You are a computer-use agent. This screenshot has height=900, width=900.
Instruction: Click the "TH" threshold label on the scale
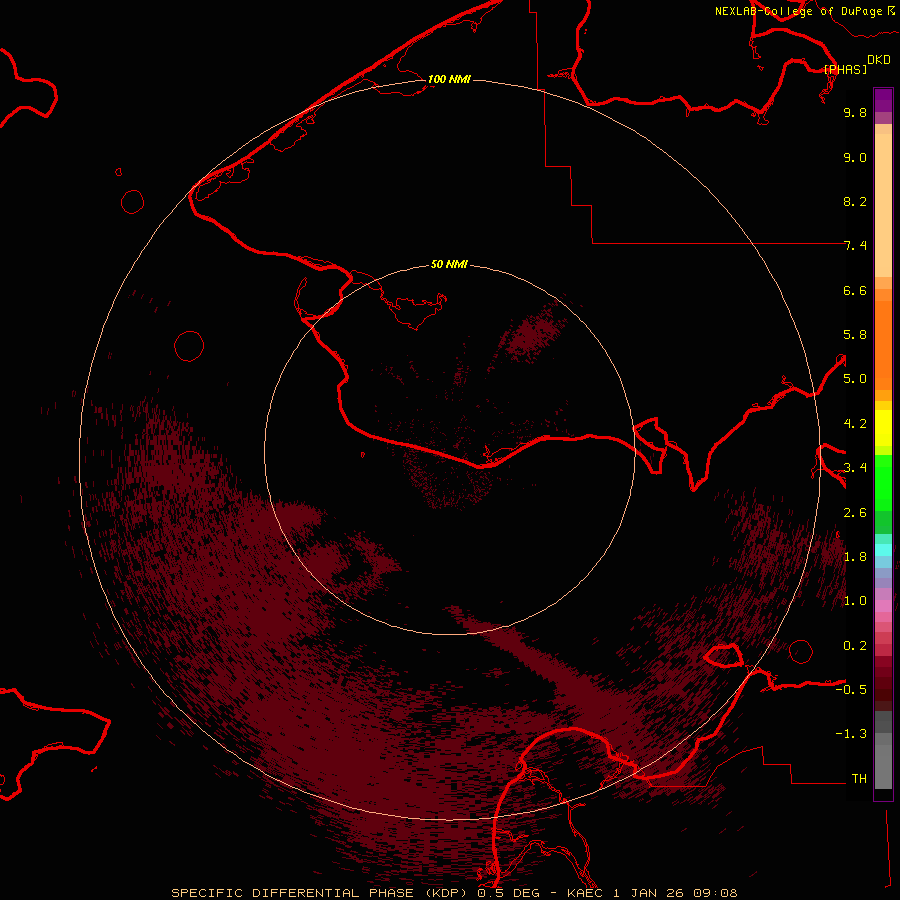point(859,778)
